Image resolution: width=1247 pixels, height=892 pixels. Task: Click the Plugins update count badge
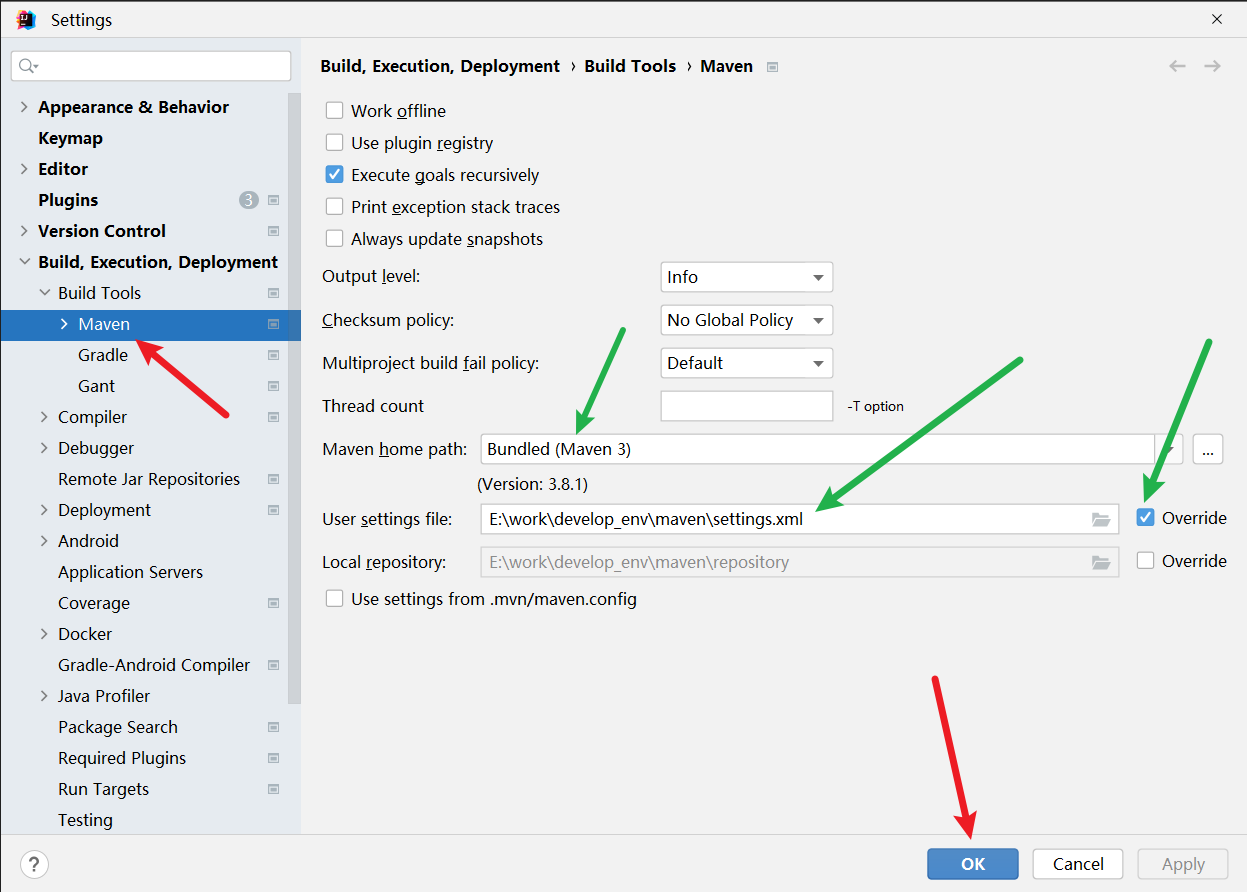coord(248,200)
